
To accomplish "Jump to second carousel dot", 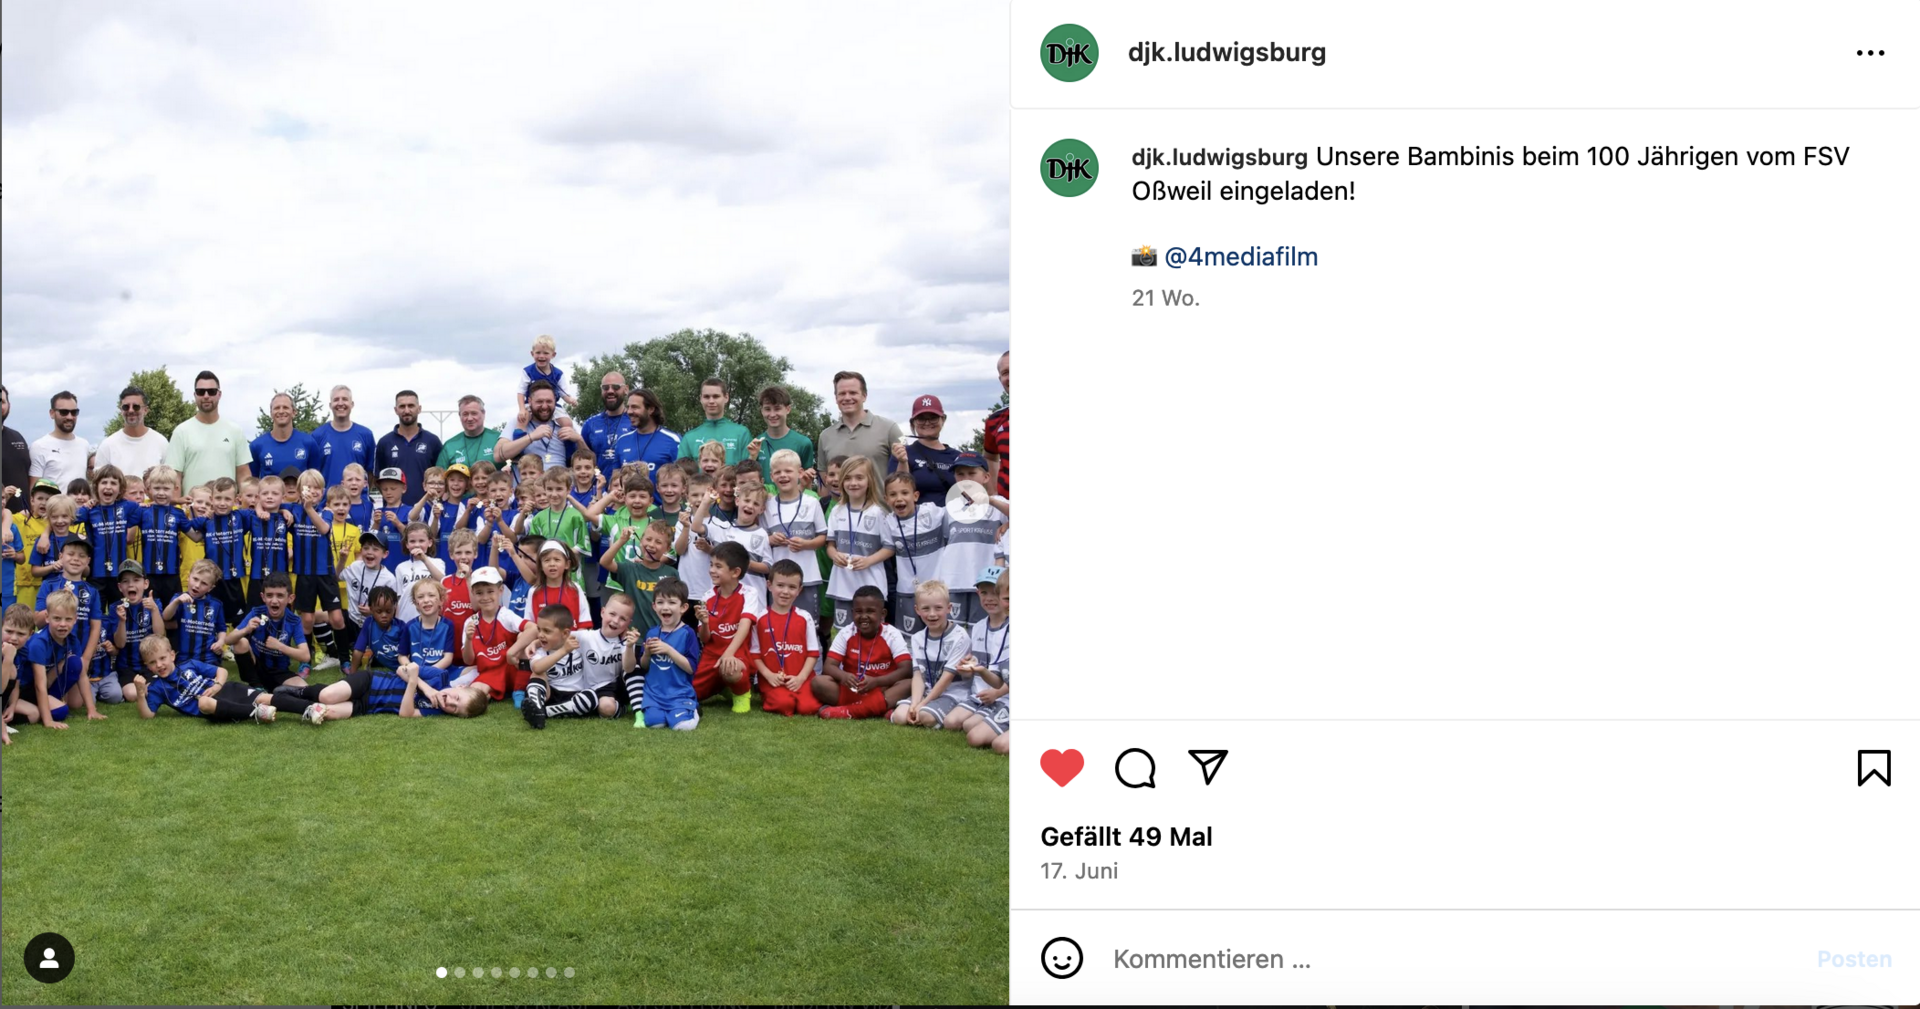I will (x=460, y=972).
